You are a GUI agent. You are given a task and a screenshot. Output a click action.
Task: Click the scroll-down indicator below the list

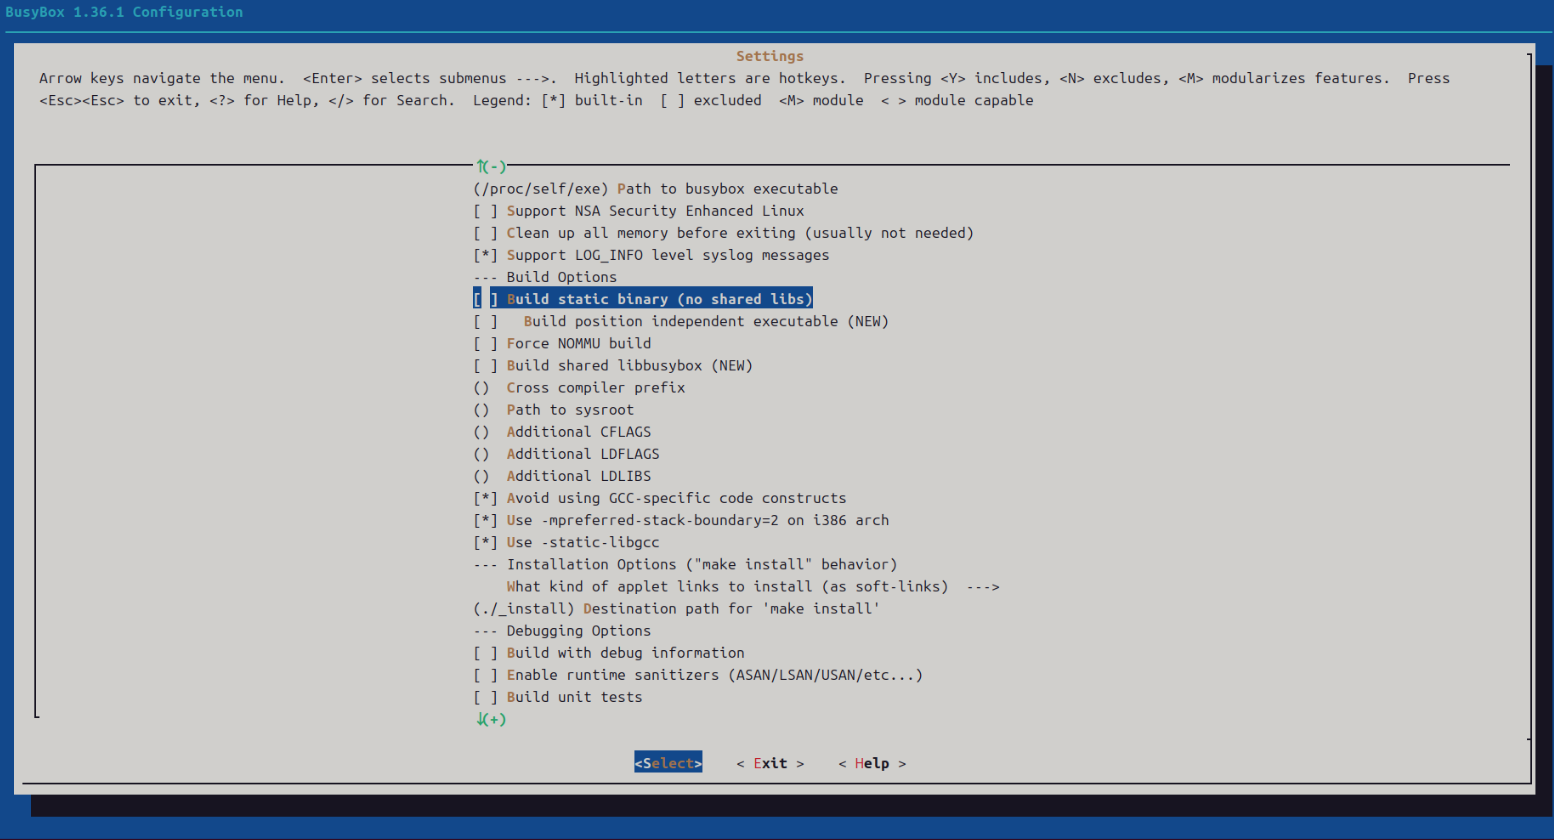pos(491,719)
